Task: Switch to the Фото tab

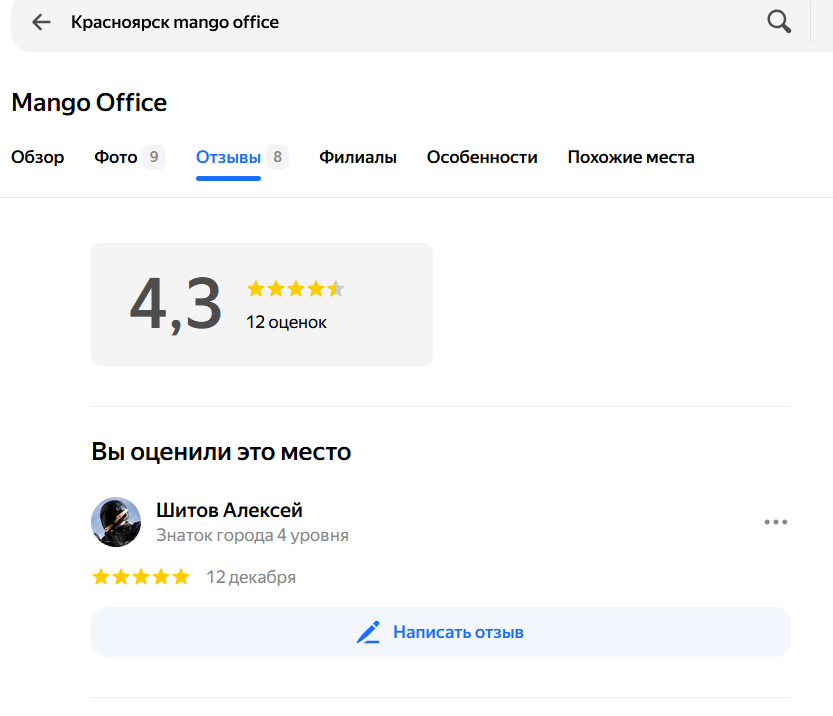Action: coord(116,157)
